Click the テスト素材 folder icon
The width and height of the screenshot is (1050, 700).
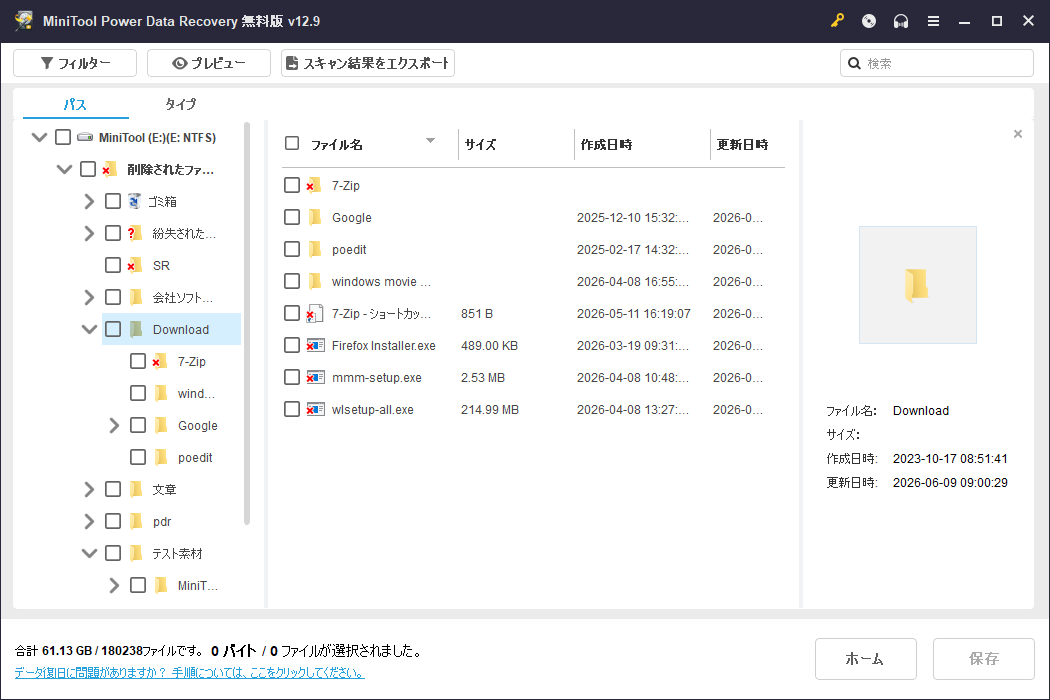coord(136,553)
